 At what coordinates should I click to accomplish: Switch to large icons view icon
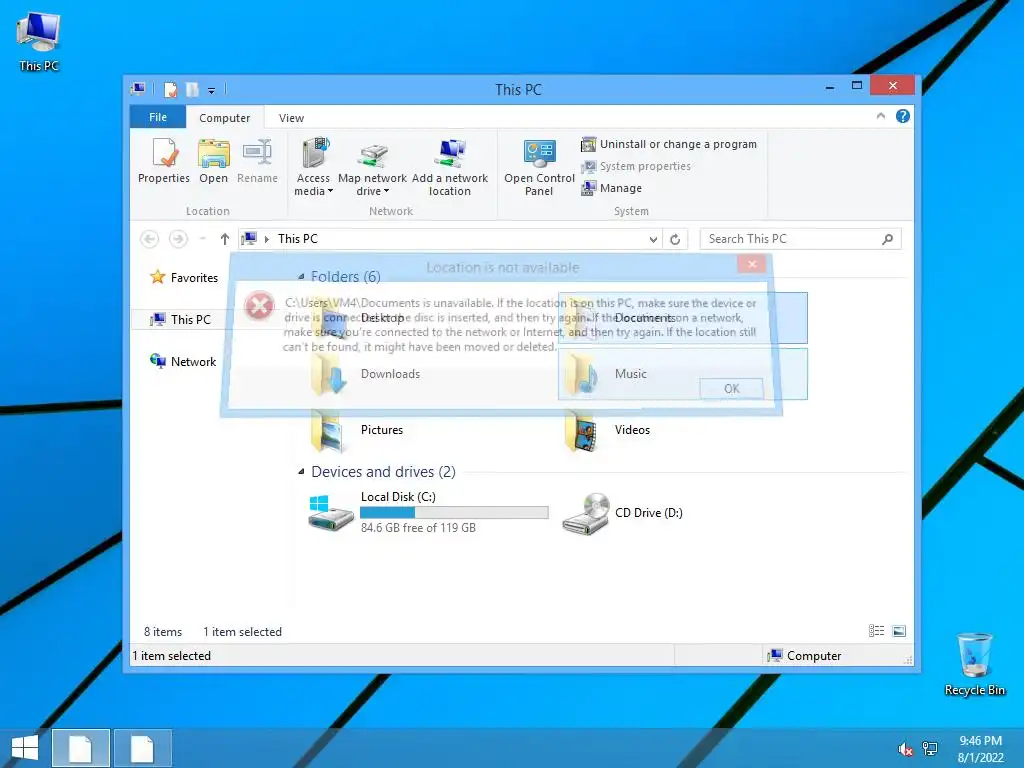[899, 631]
